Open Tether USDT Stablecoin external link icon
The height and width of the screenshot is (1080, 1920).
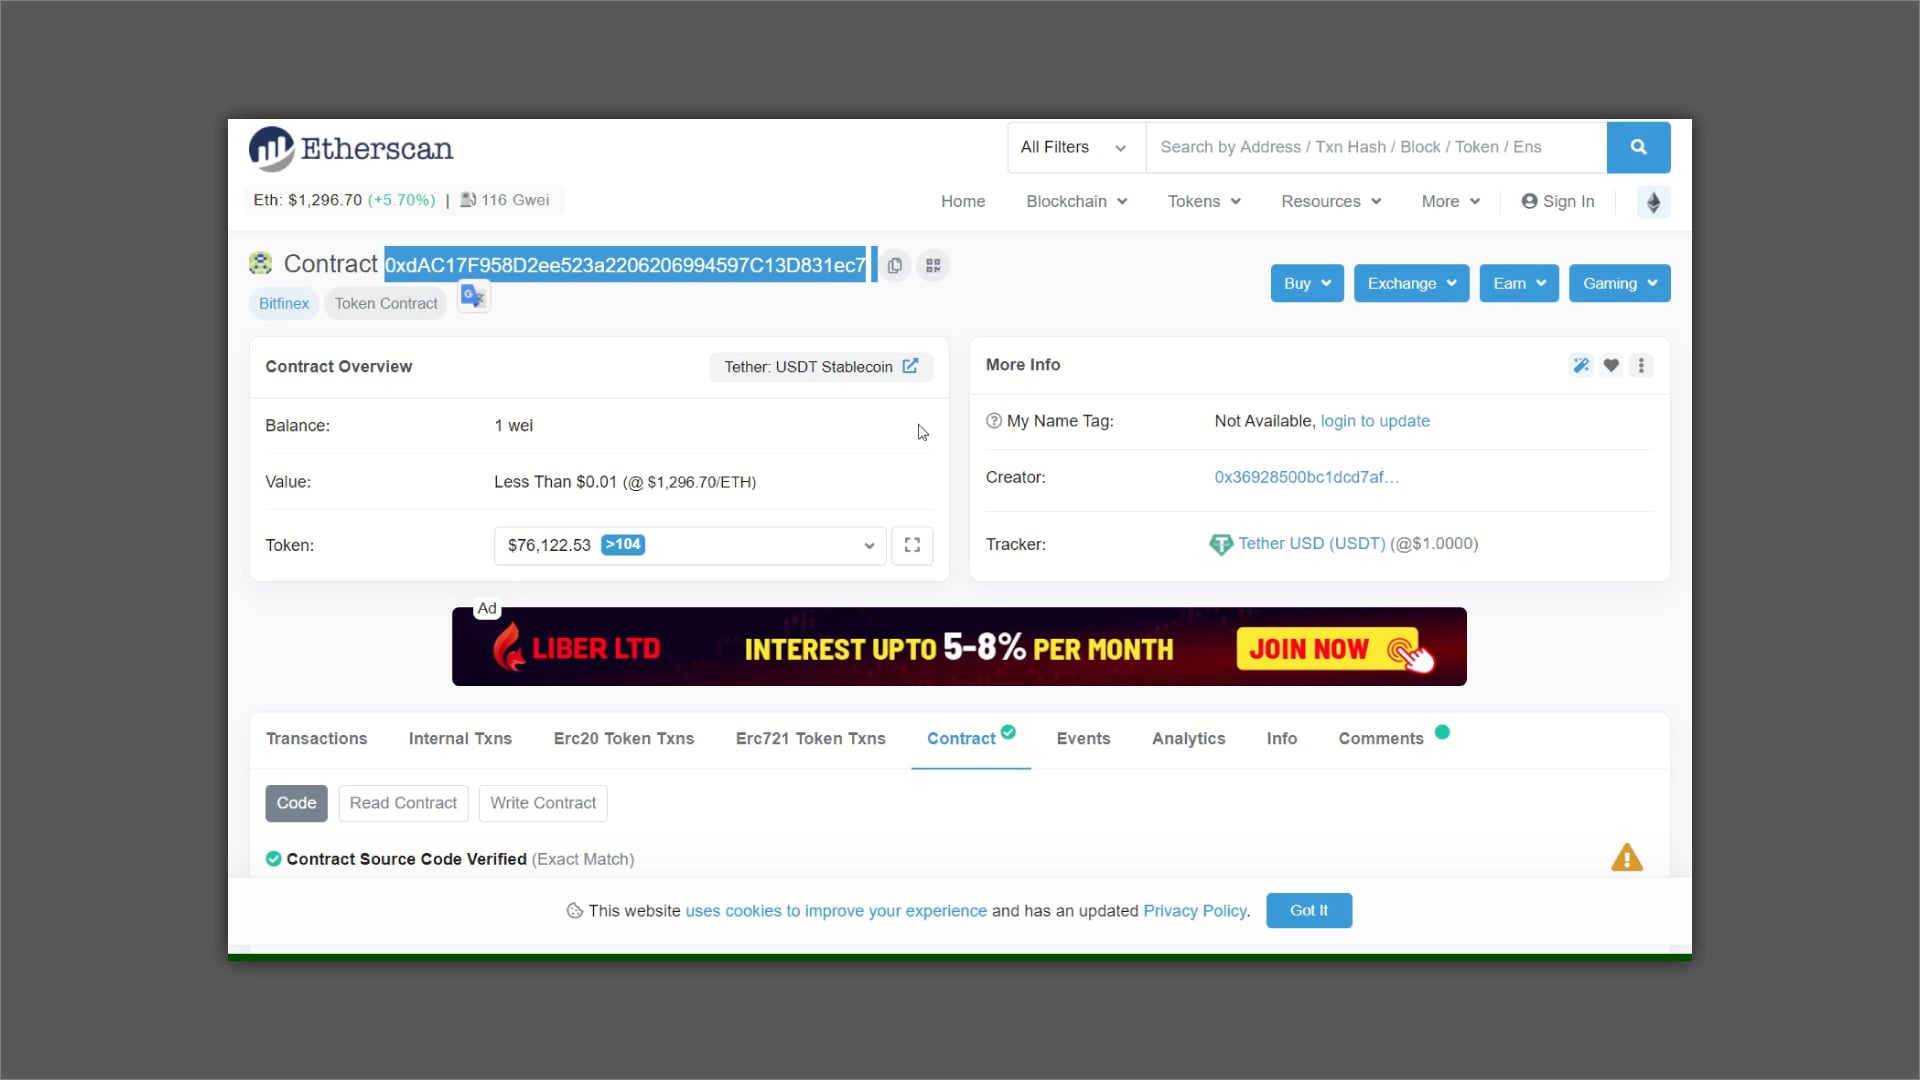[x=910, y=366]
